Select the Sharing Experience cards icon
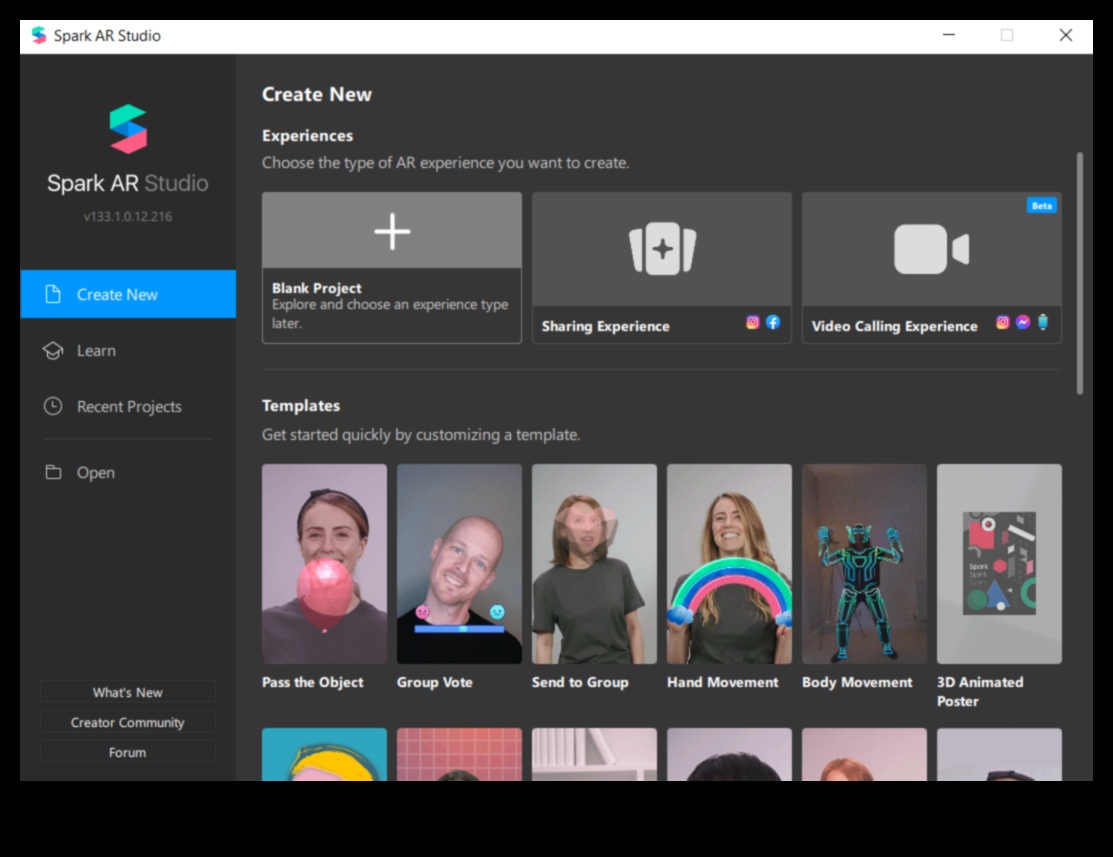Screen dimensions: 1113x857 tap(661, 249)
